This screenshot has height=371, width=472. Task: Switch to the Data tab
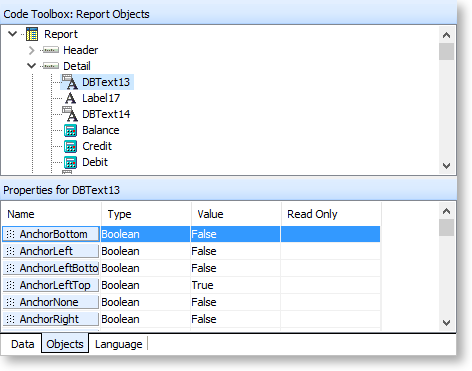pyautogui.click(x=22, y=344)
